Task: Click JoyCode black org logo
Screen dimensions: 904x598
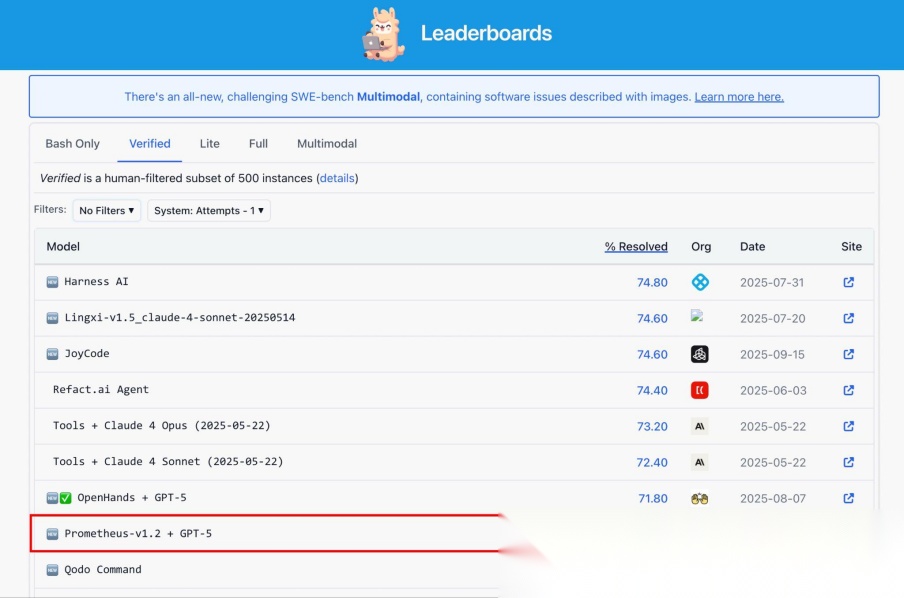Action: (x=700, y=354)
